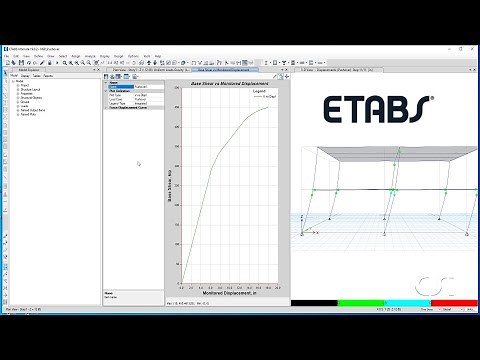Click the Redo toolbar icon
The height and width of the screenshot is (360, 480).
click(x=35, y=63)
